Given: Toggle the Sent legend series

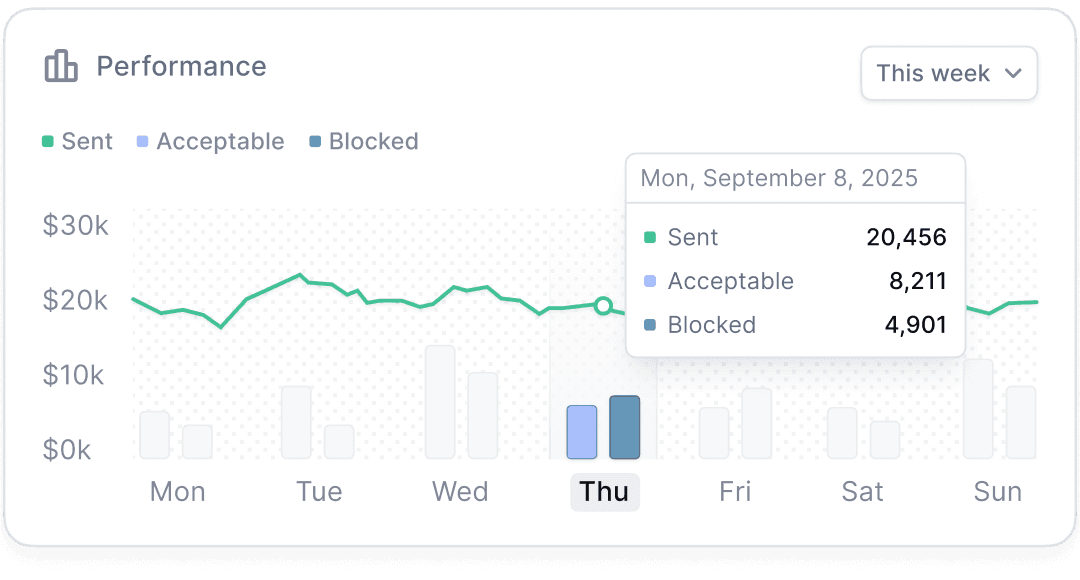Looking at the screenshot, I should 78,142.
